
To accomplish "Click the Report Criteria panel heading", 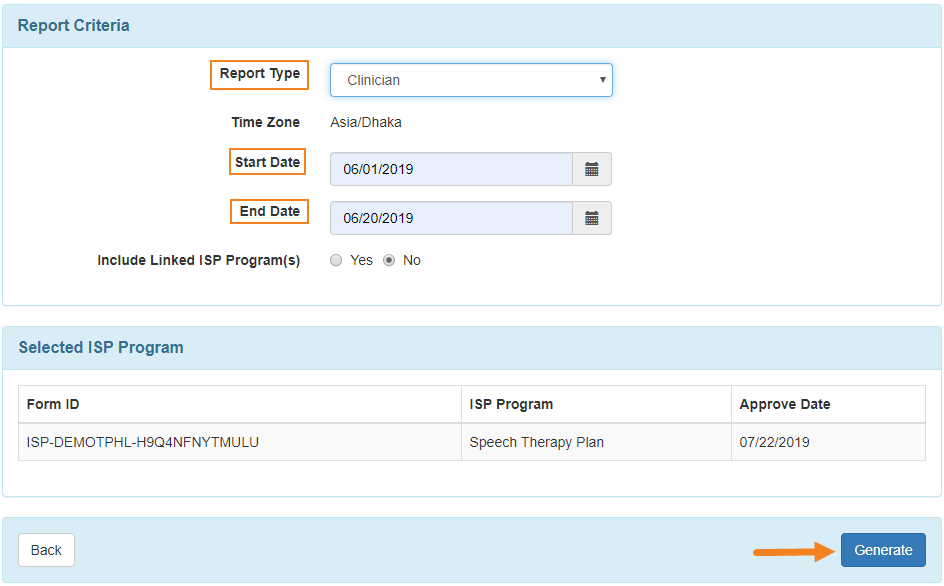I will pos(73,25).
